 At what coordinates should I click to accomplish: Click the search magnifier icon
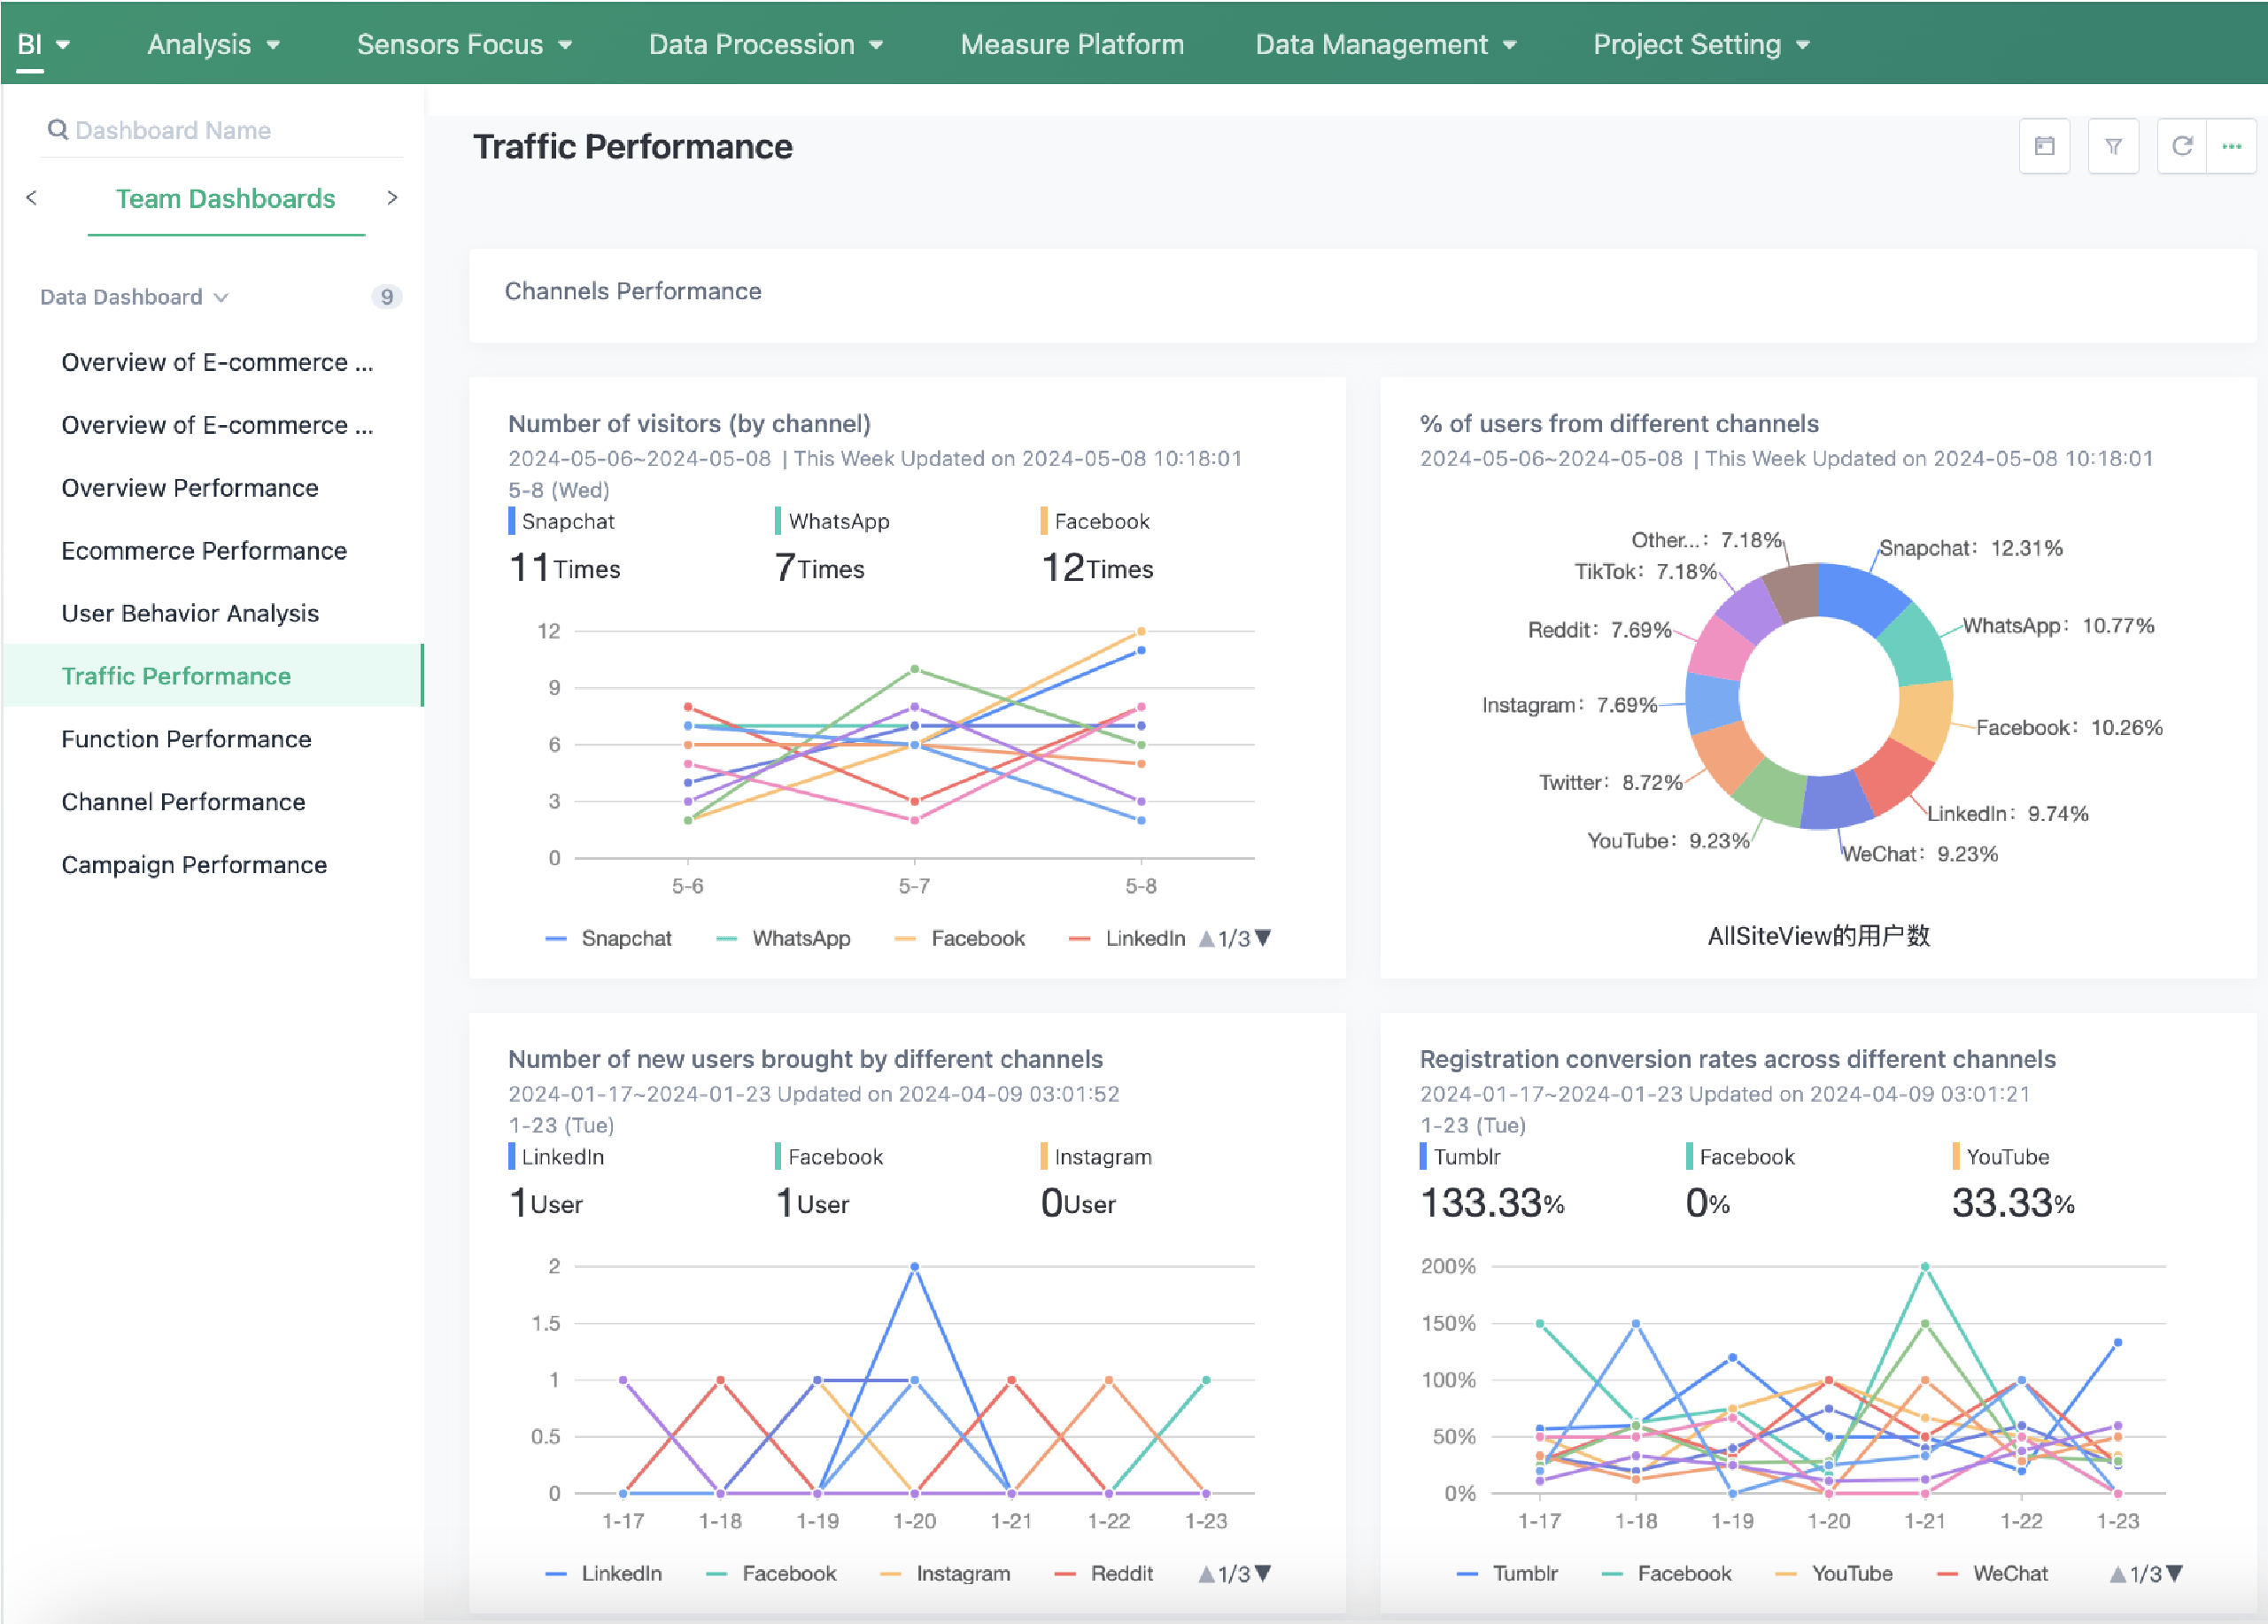click(x=58, y=130)
